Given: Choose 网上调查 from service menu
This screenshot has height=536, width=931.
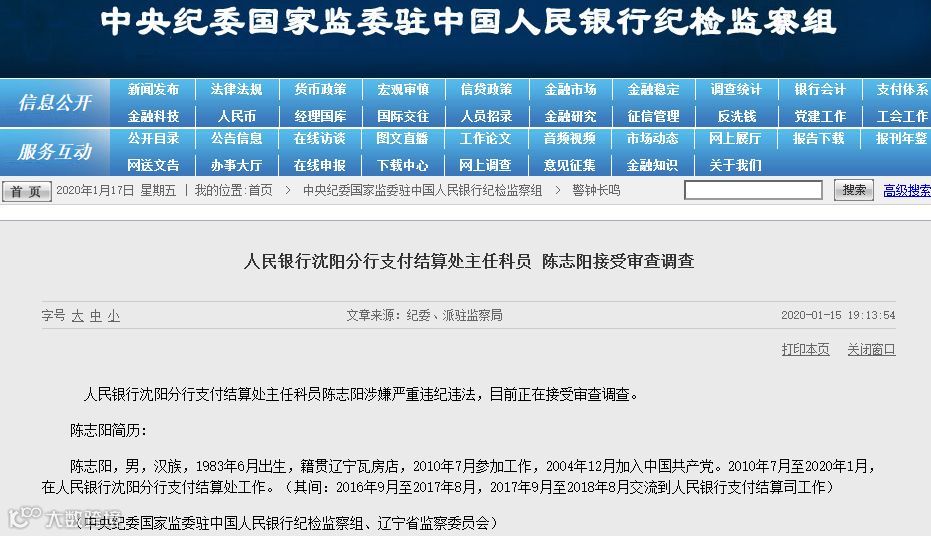Looking at the screenshot, I should tap(485, 165).
